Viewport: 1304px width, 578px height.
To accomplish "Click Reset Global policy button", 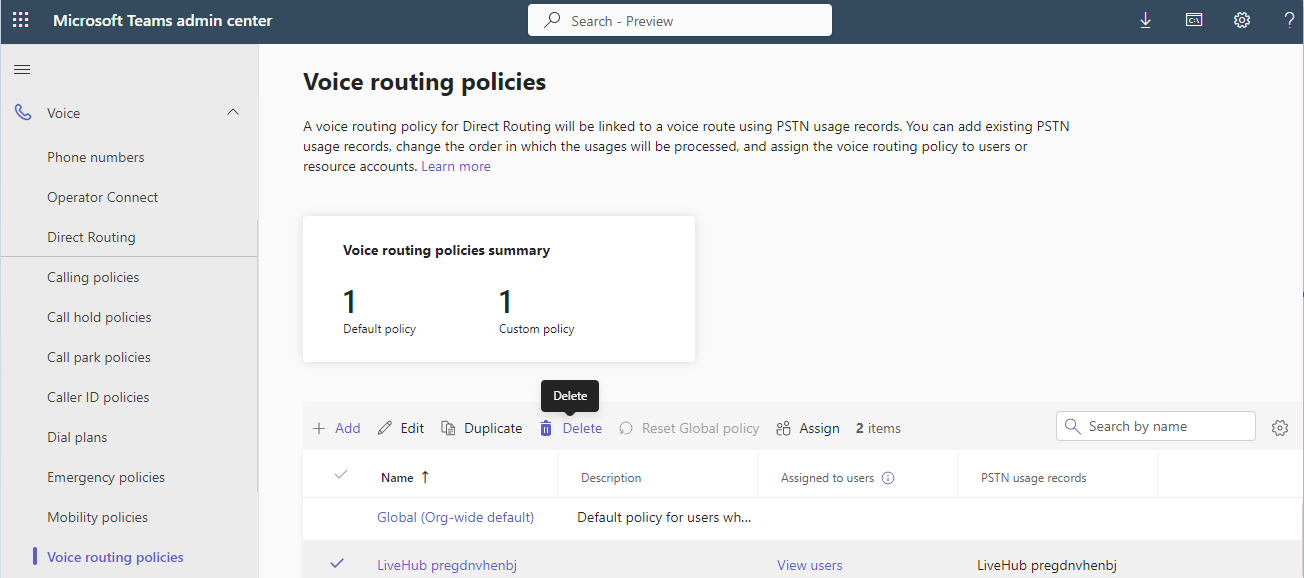I will pos(689,428).
